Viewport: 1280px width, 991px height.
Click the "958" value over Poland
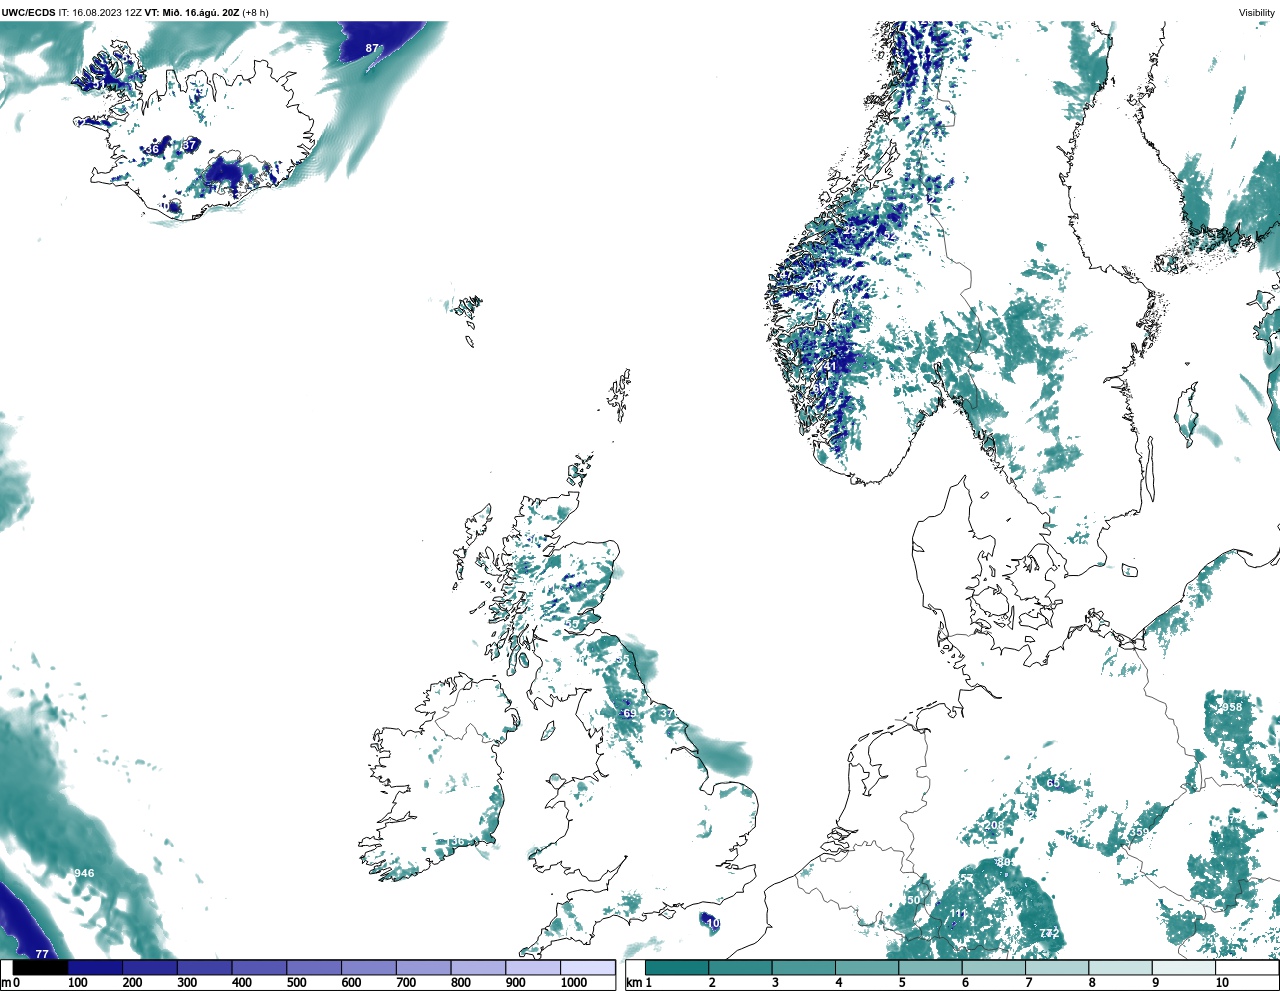point(1231,707)
